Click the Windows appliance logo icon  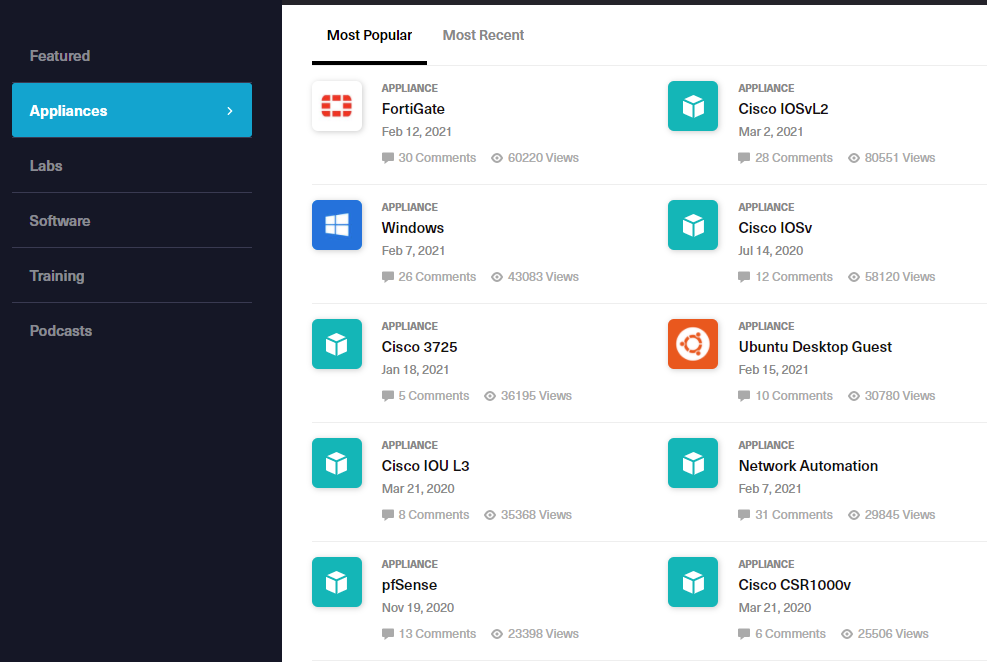coord(337,225)
